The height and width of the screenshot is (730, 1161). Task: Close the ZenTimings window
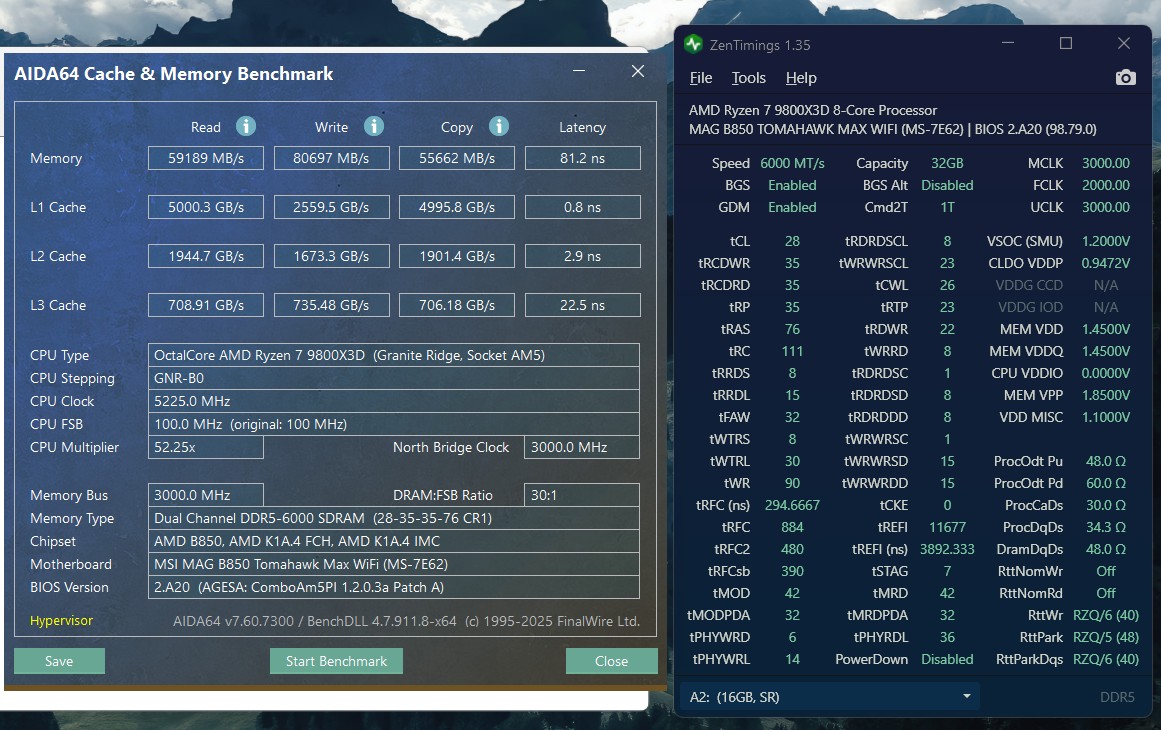click(1123, 44)
